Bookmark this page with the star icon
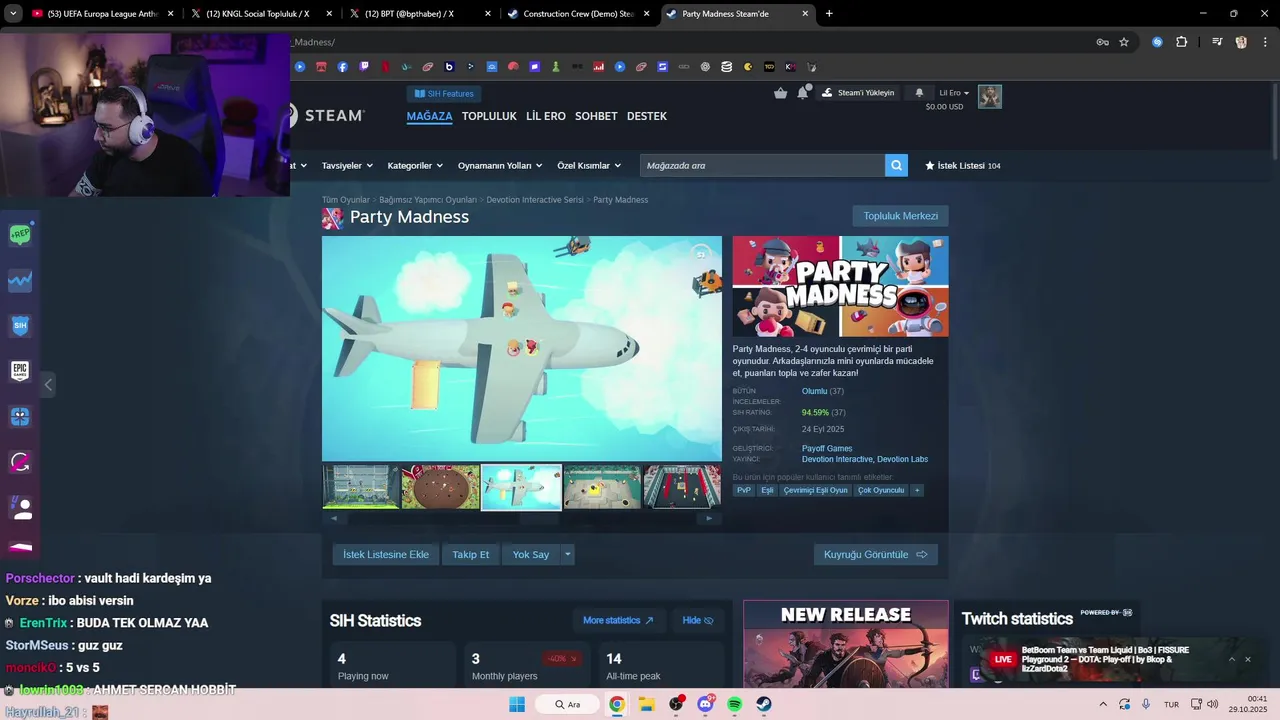This screenshot has width=1280, height=720. (x=1124, y=42)
